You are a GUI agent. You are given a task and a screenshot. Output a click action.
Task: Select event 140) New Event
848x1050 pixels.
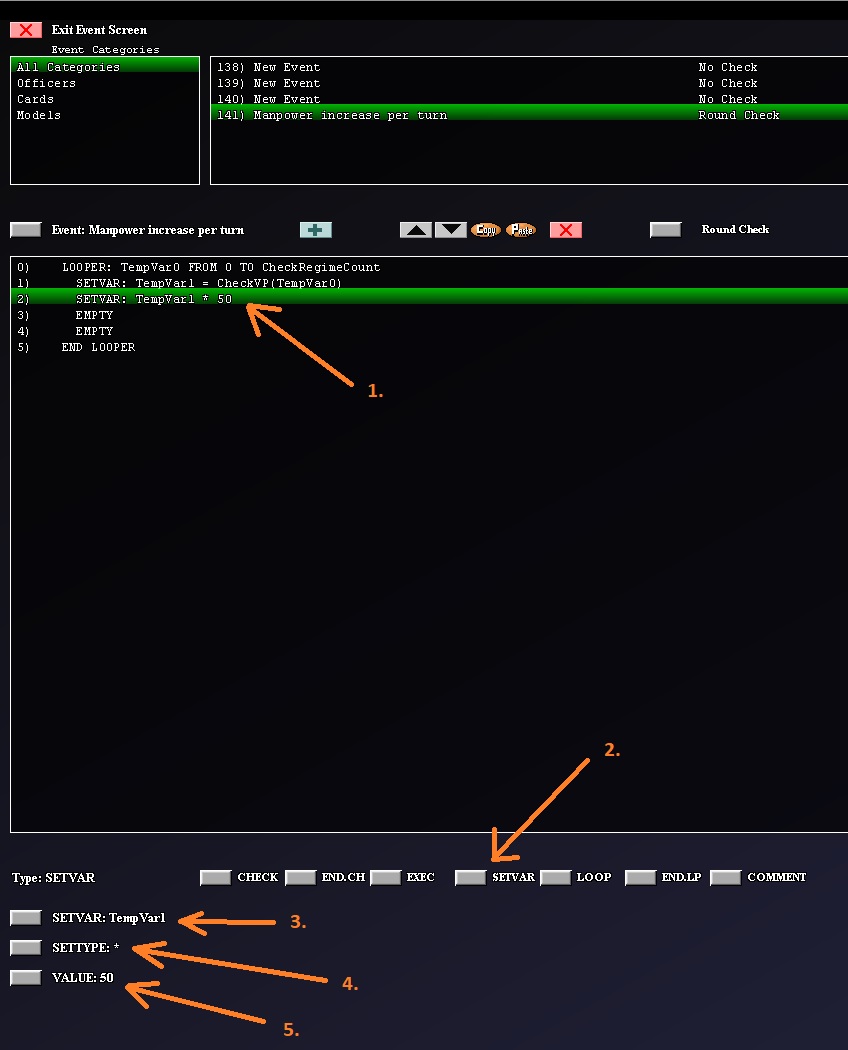[529, 99]
